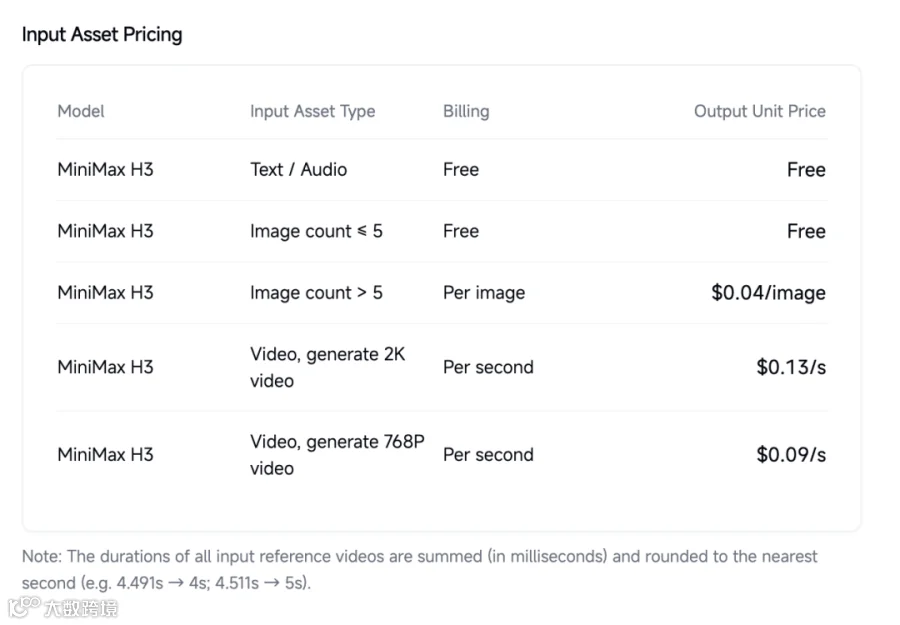The width and height of the screenshot is (900, 625).
Task: Click the Per image billing cell
Action: [x=484, y=293]
